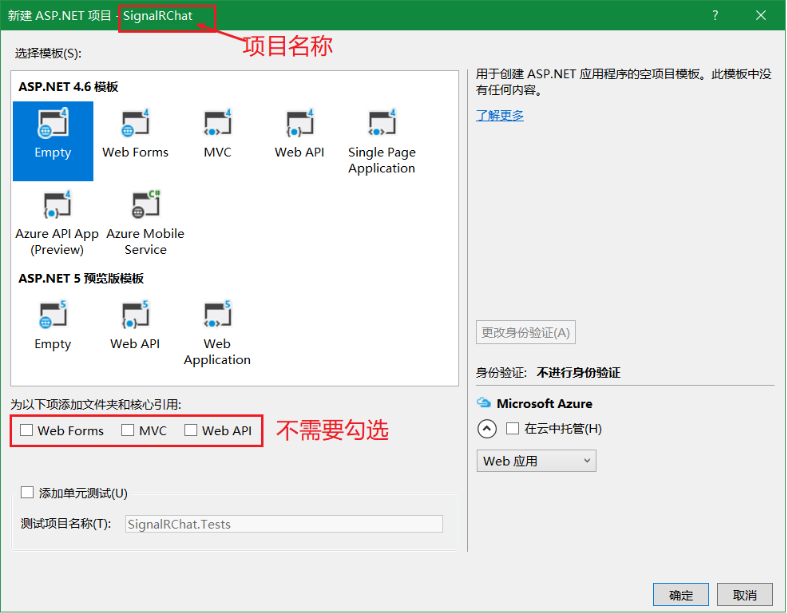
Task: Click the ASP.NET 5 预览版模板 heading
Action: click(81, 278)
